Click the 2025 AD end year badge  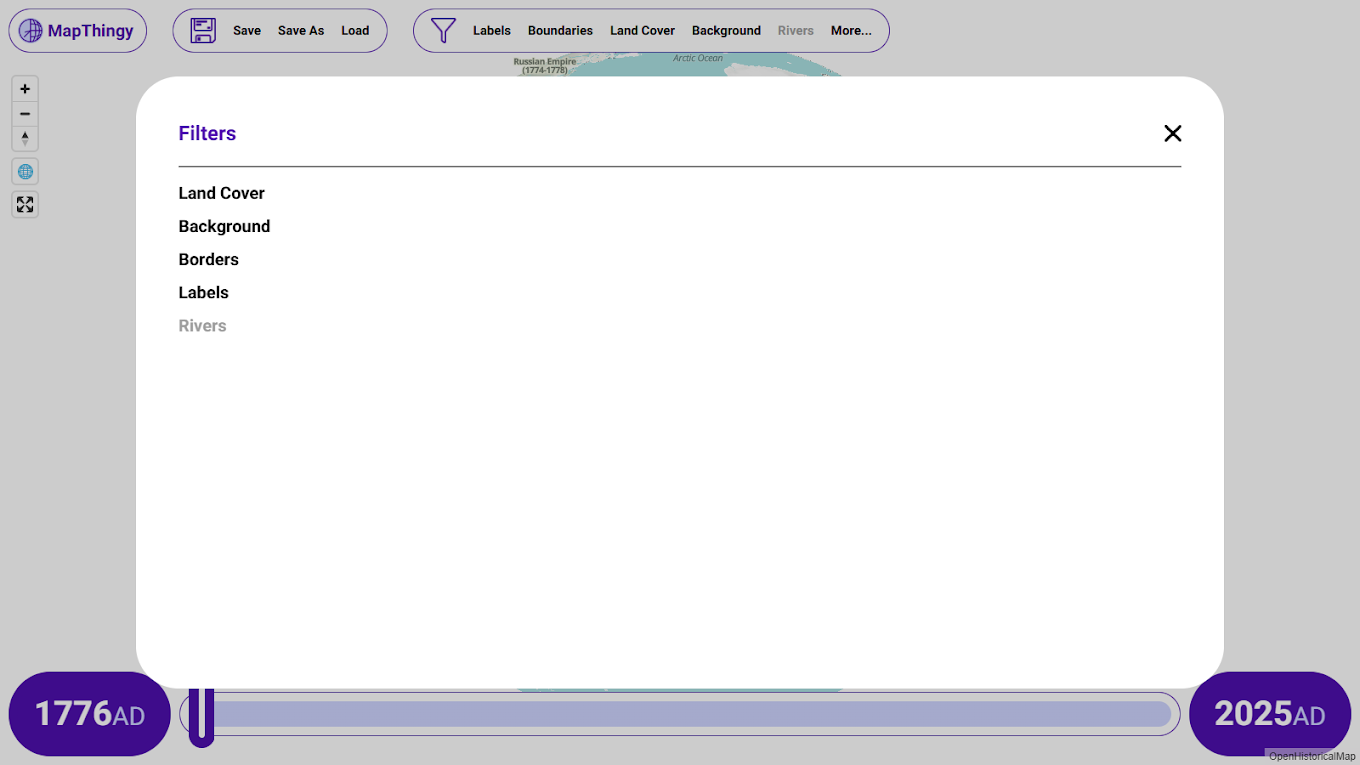1269,714
